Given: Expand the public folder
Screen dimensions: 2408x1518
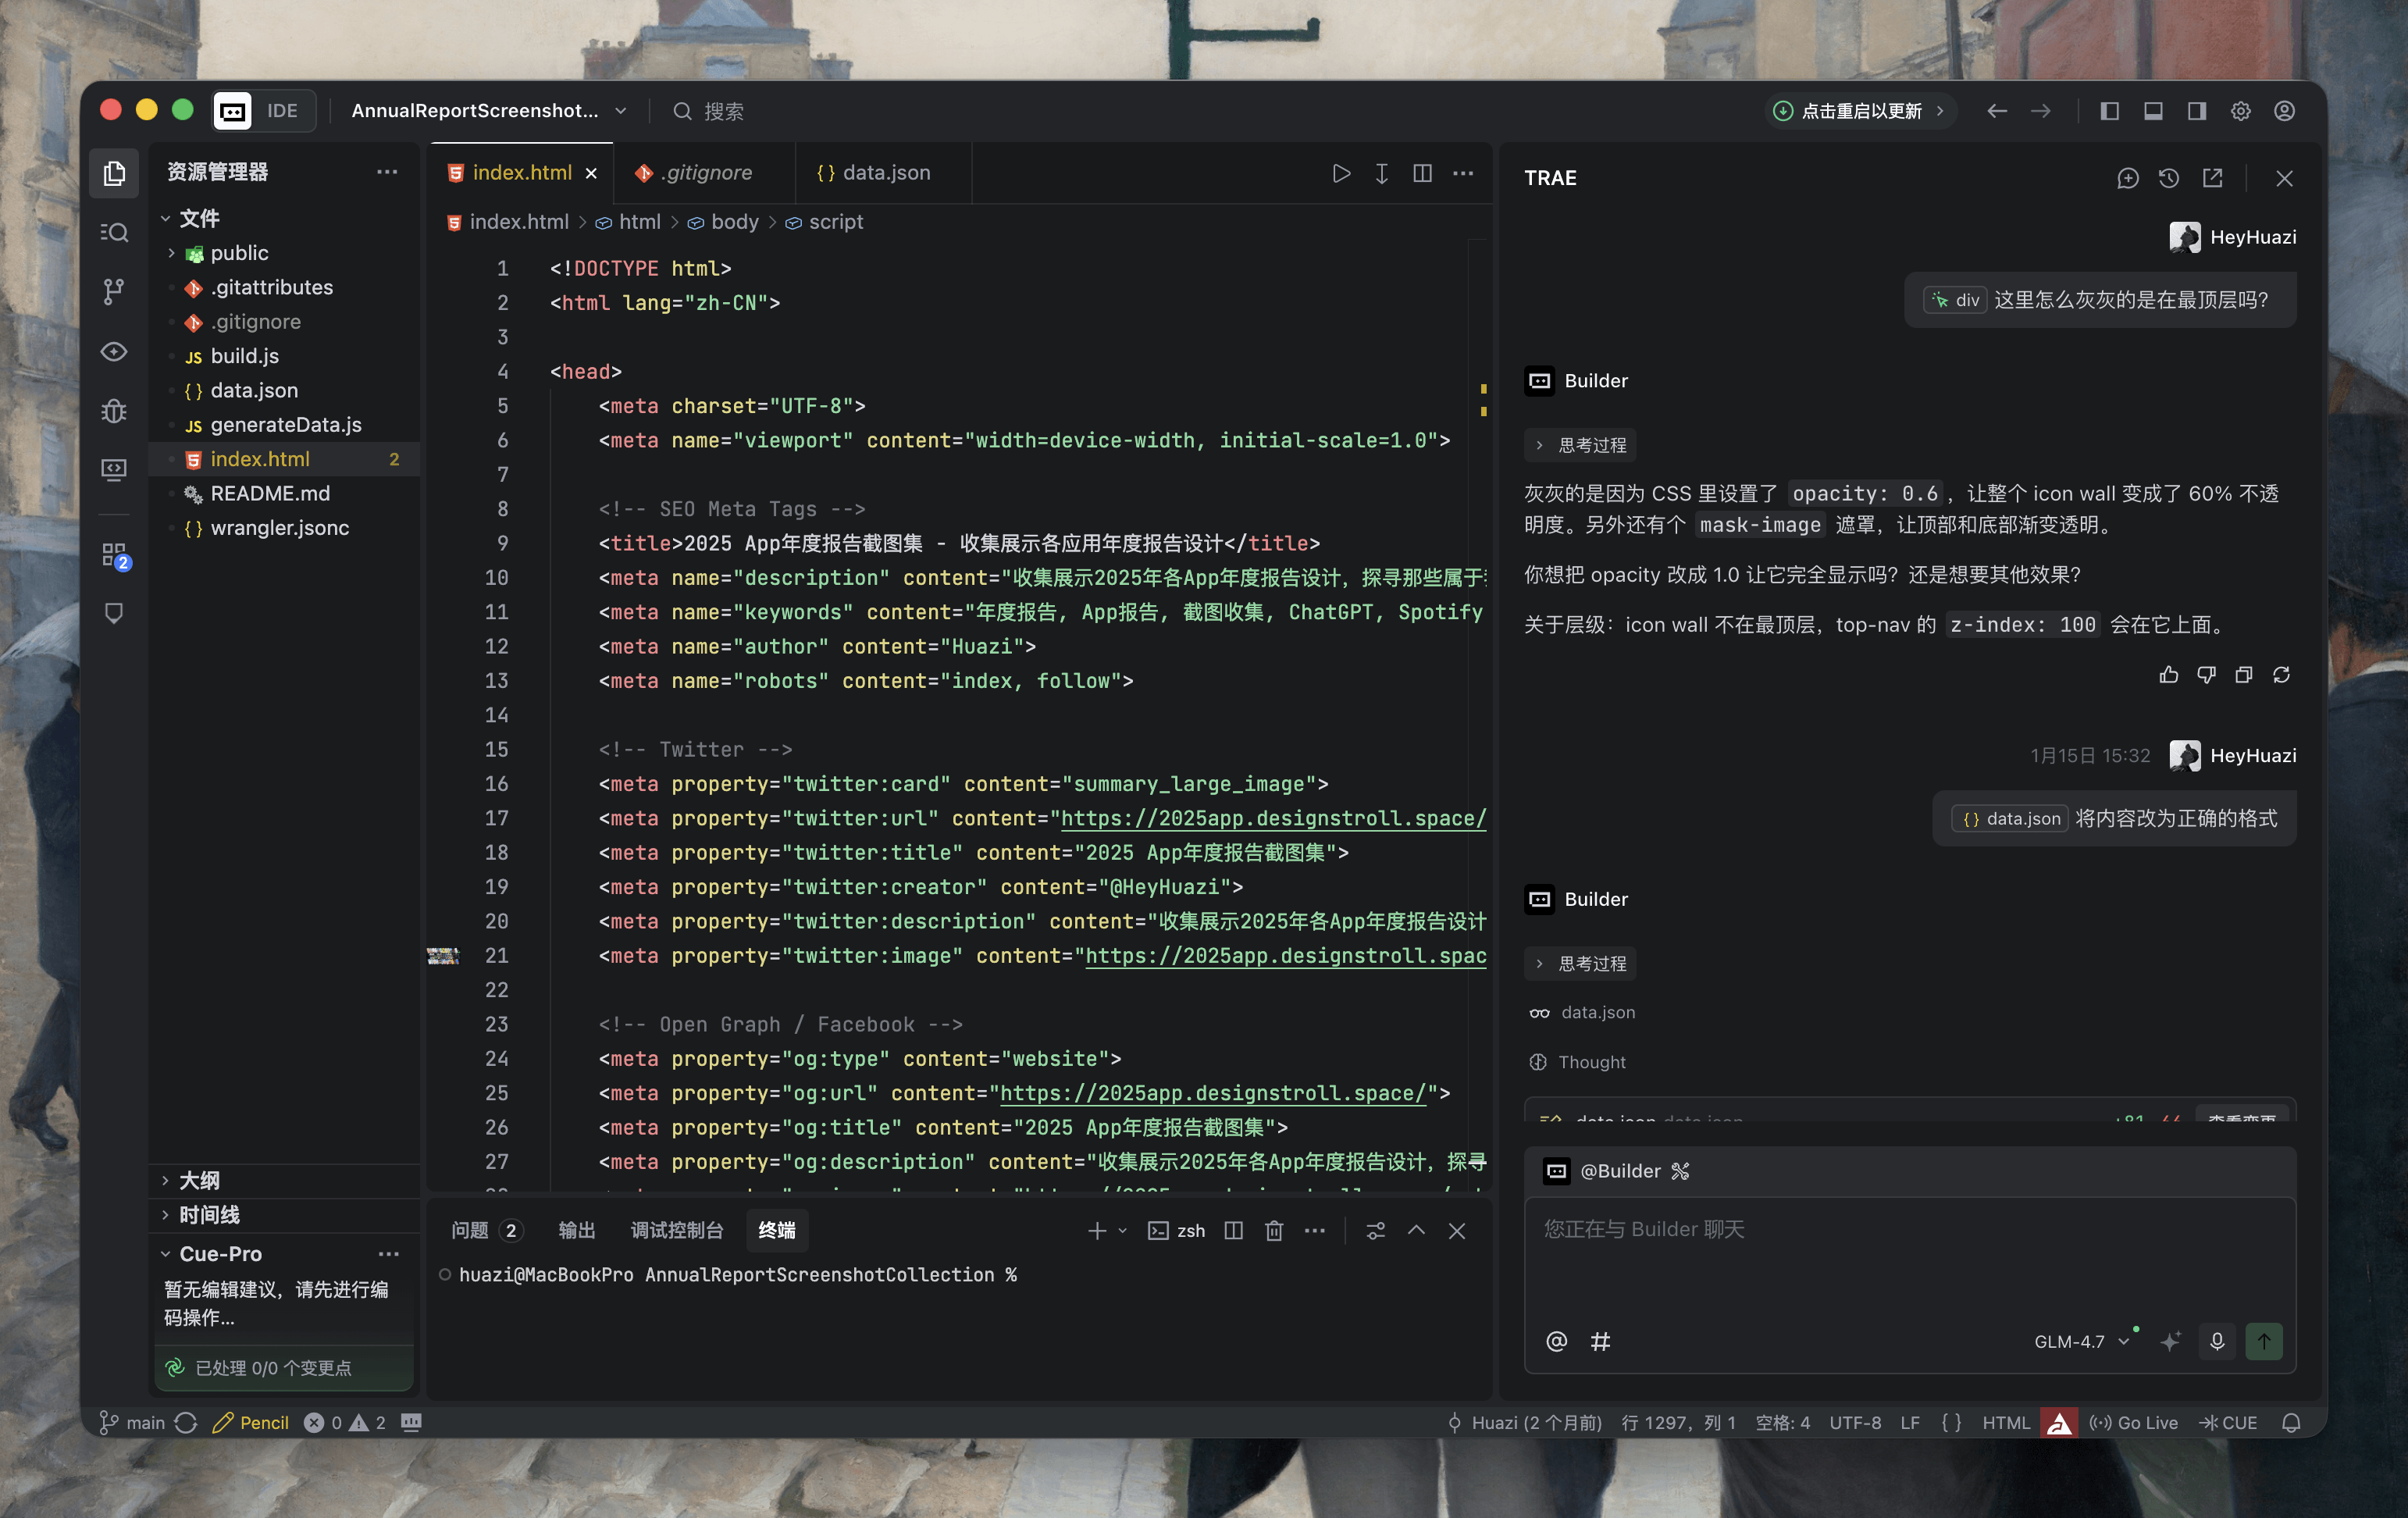Looking at the screenshot, I should point(238,253).
